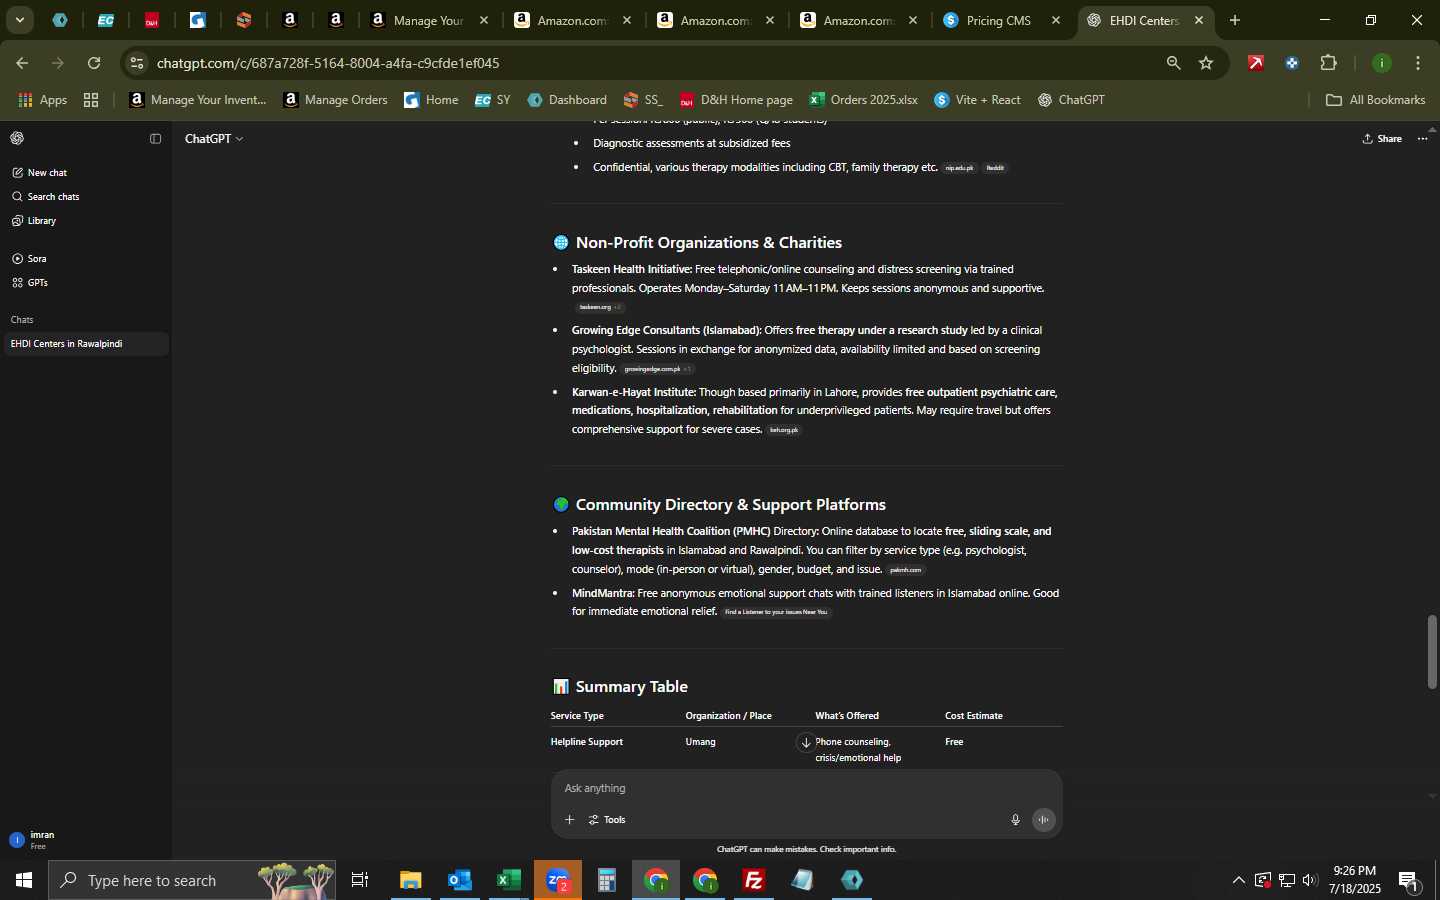The height and width of the screenshot is (900, 1440).
Task: Open the Chrome profile avatar
Action: 1382,63
